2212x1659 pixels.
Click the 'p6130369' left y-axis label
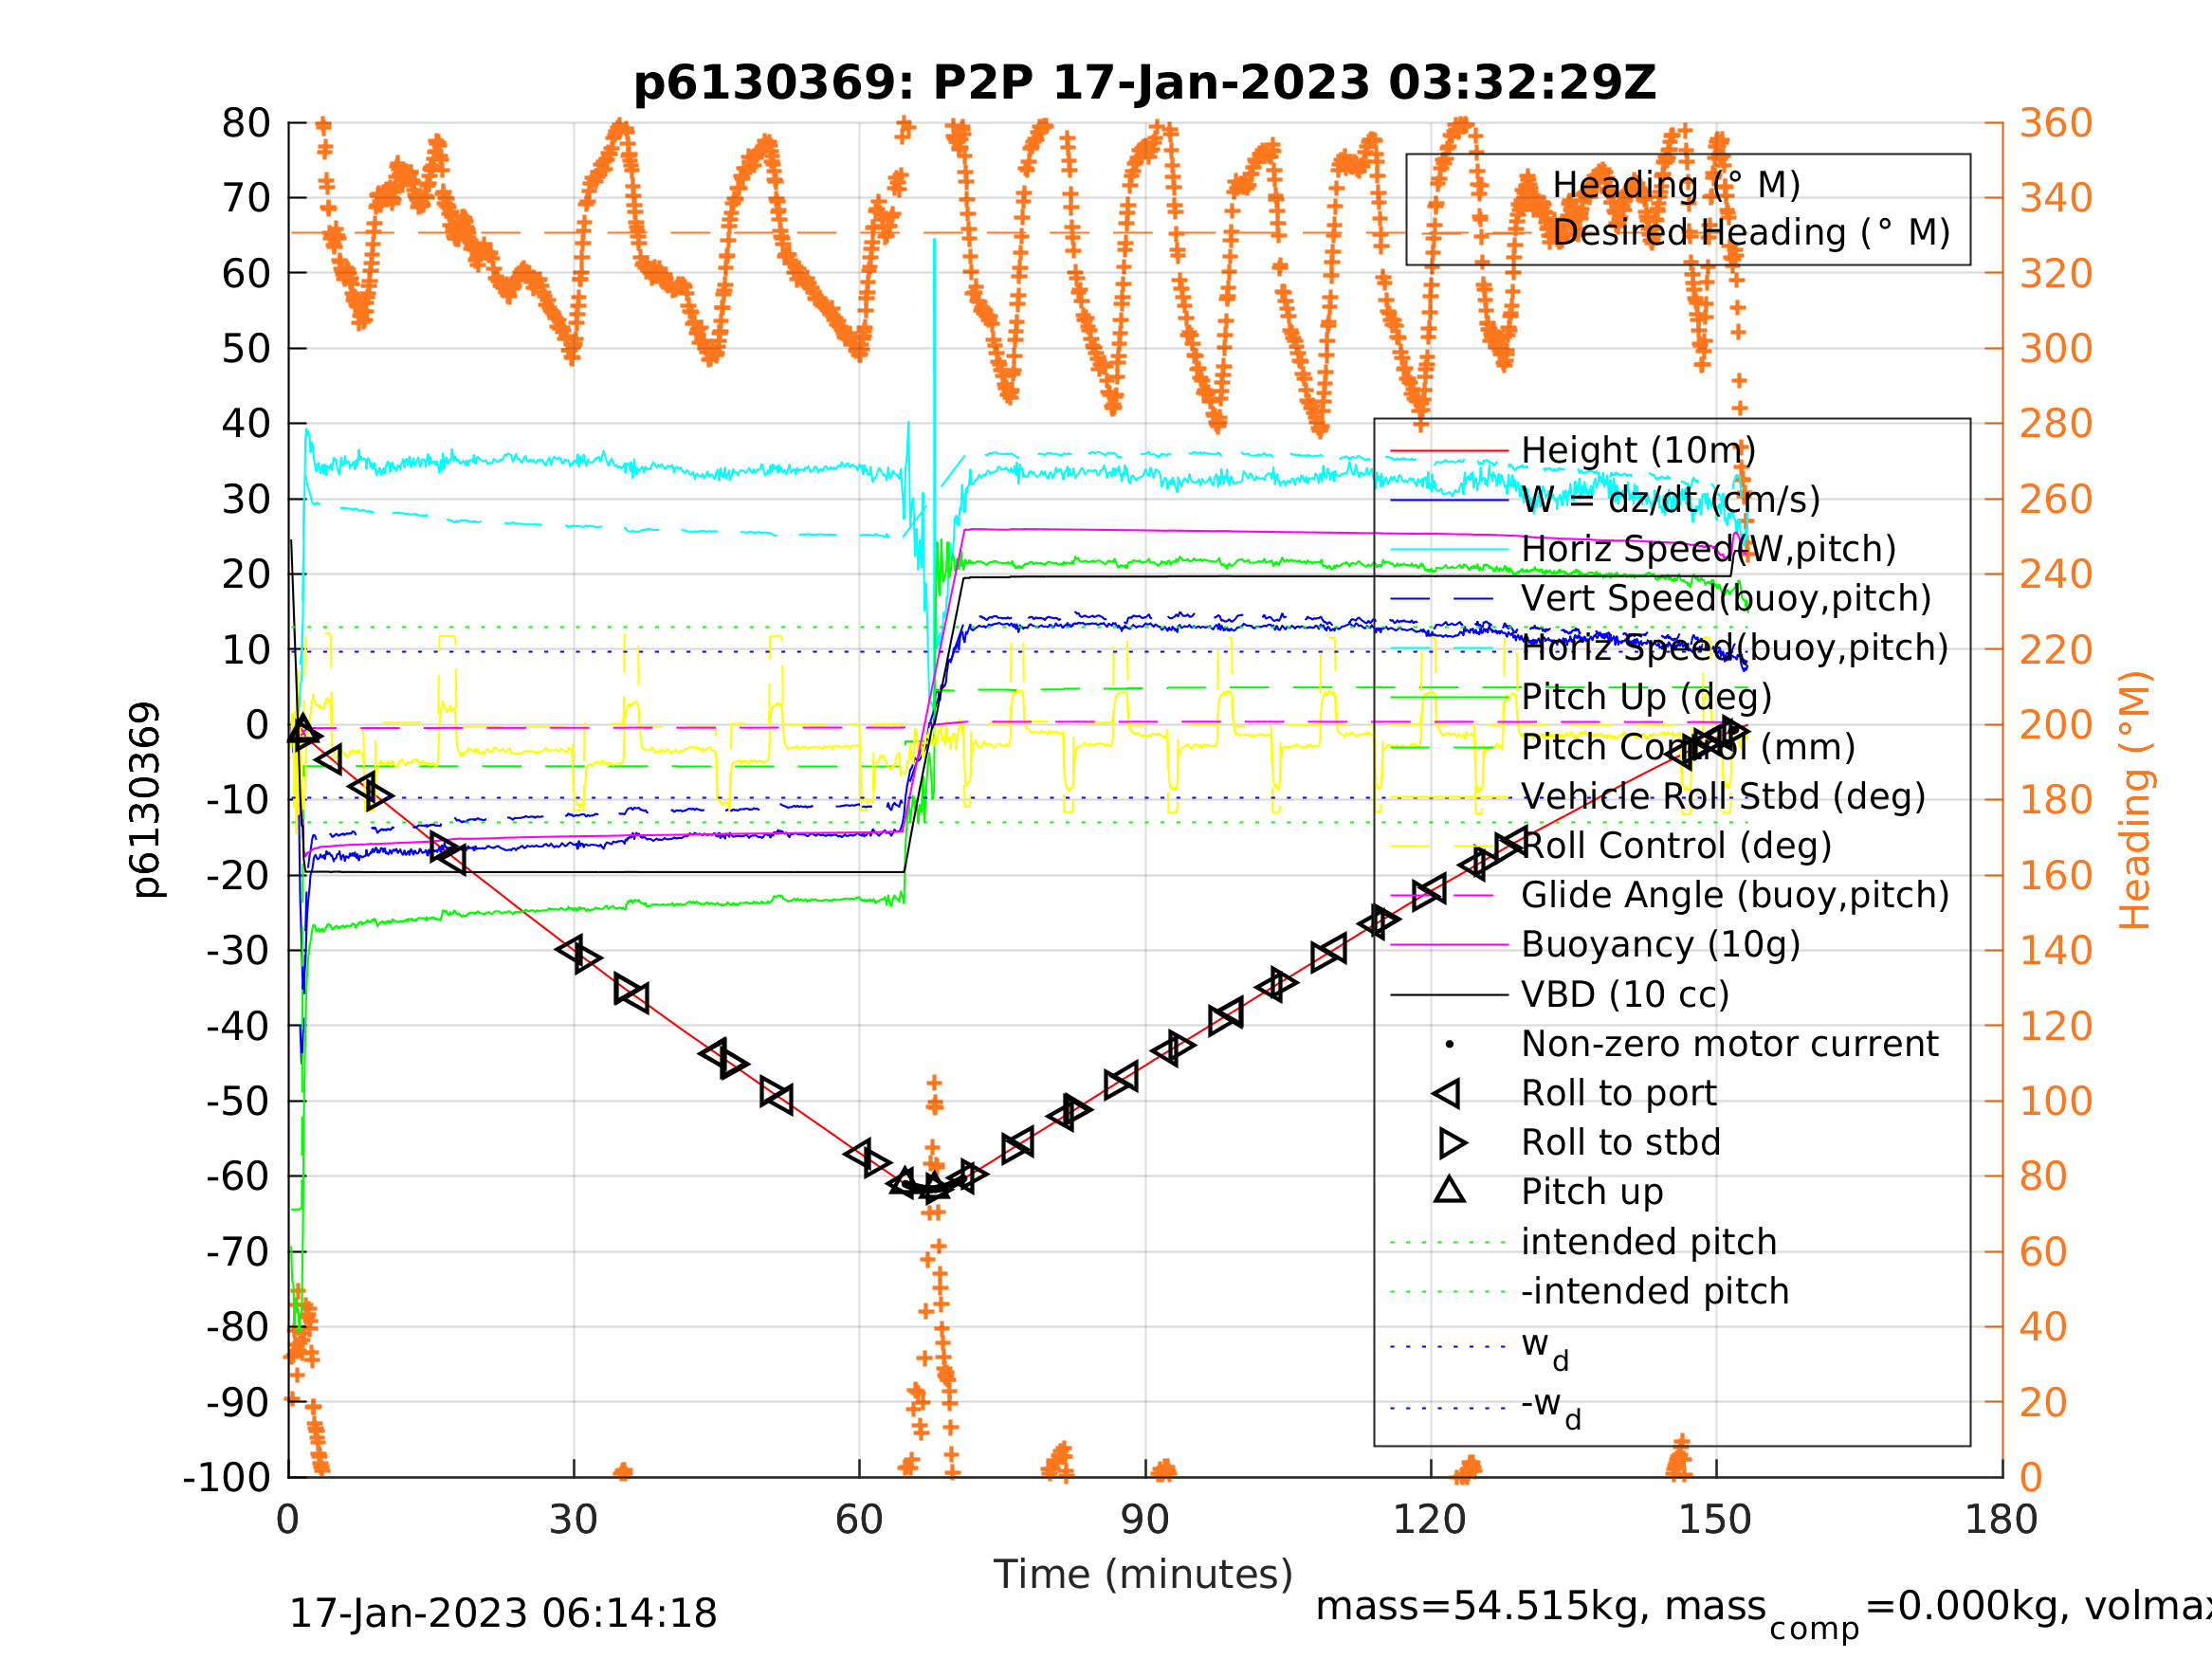(146, 800)
